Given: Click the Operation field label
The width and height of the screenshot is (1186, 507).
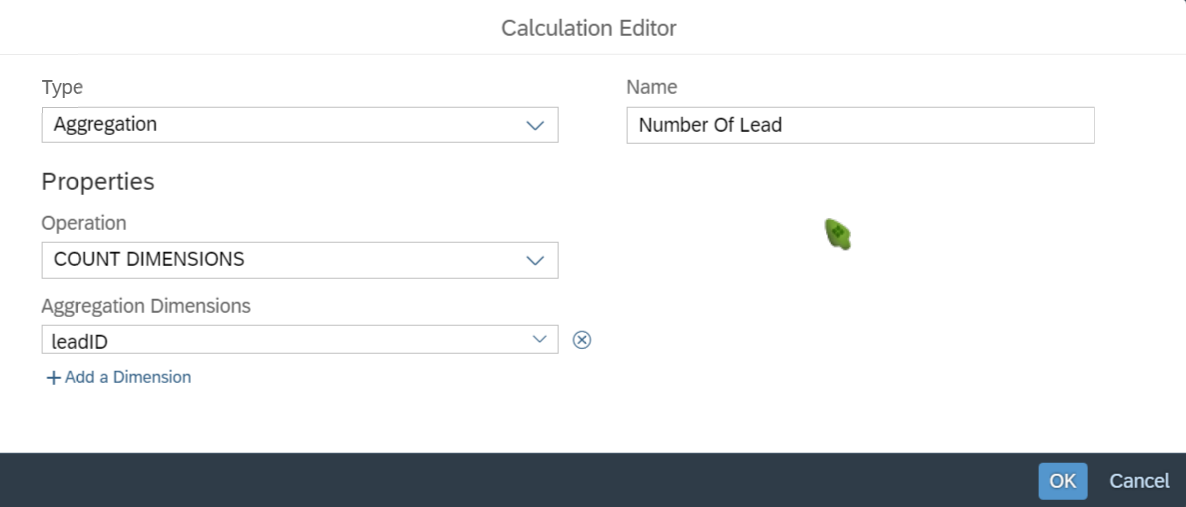Looking at the screenshot, I should pos(84,223).
